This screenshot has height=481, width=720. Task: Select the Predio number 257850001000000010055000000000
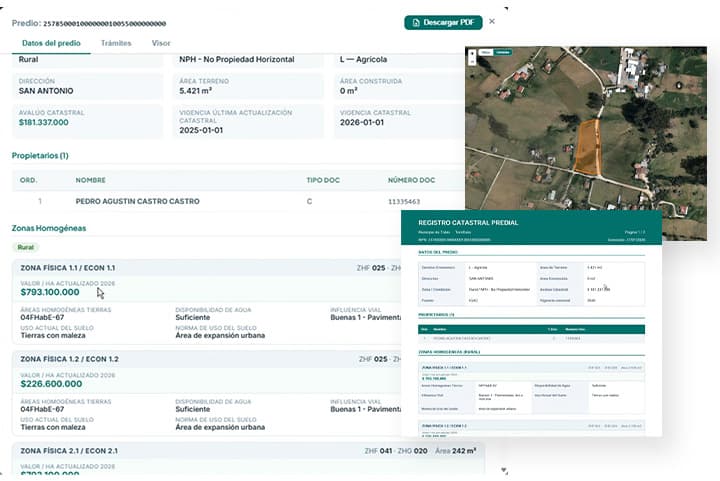click(105, 23)
